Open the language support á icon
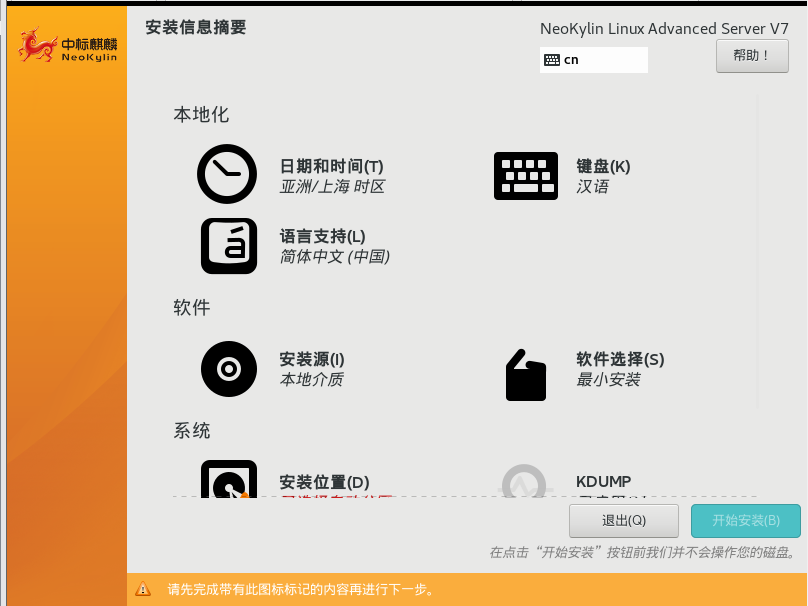Viewport: 808px width, 606px height. click(229, 246)
